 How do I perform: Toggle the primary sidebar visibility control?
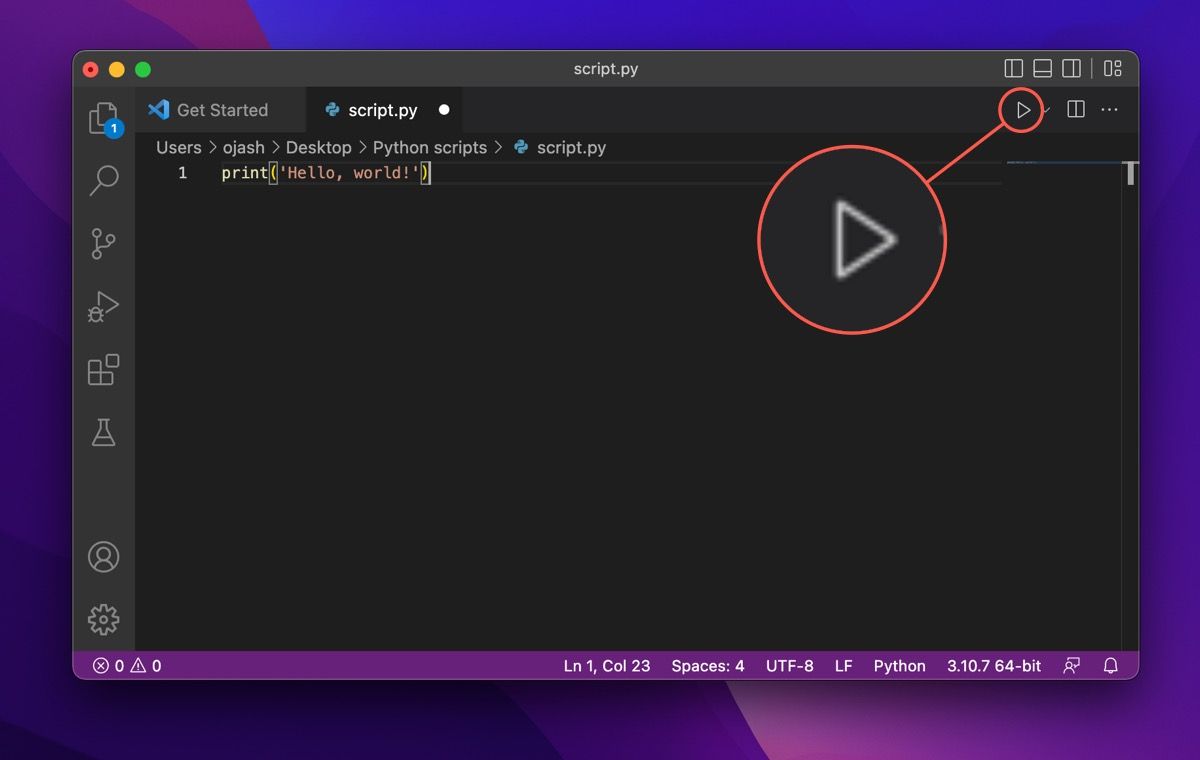pos(1013,68)
